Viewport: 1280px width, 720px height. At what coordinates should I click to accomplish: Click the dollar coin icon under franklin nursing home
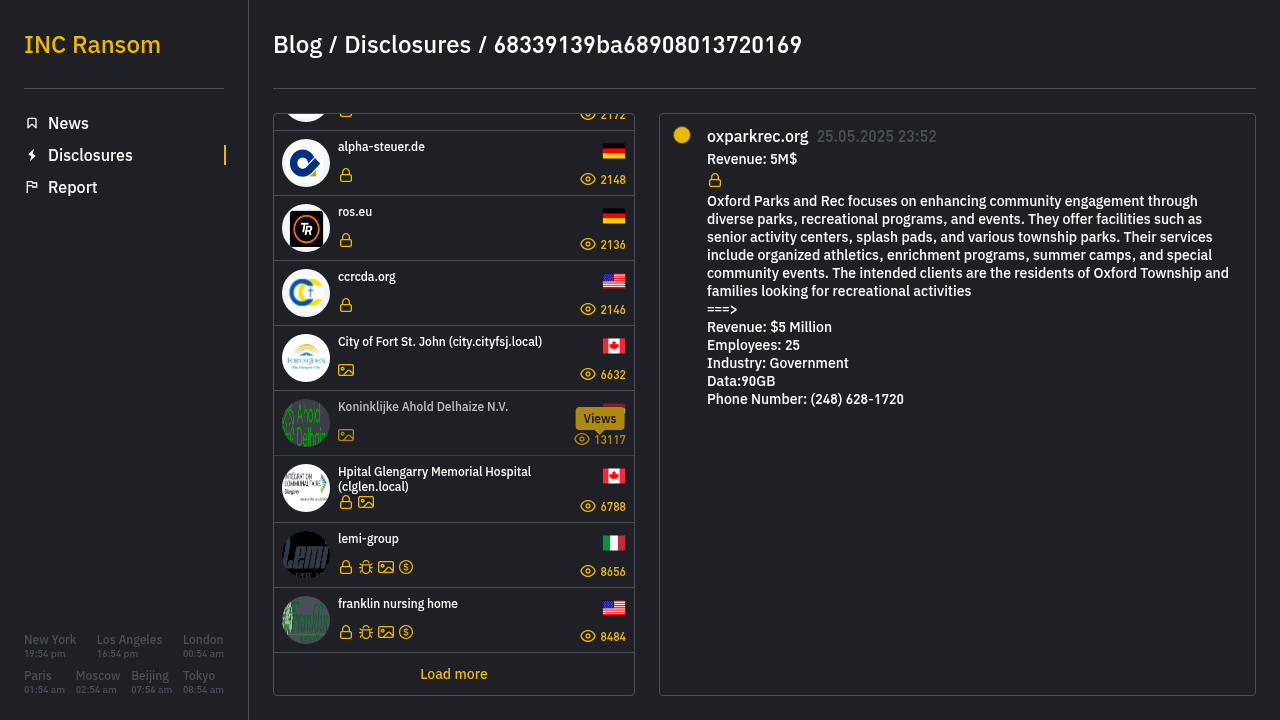406,632
